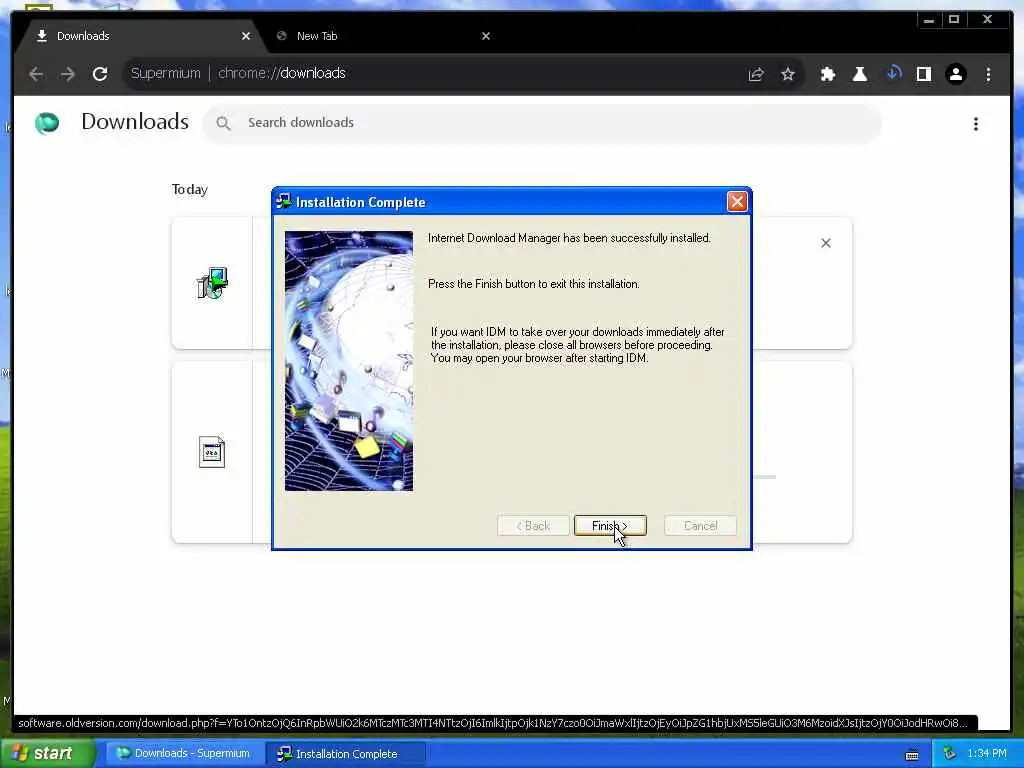
Task: Click the keyboard icon in system tray
Action: click(912, 755)
